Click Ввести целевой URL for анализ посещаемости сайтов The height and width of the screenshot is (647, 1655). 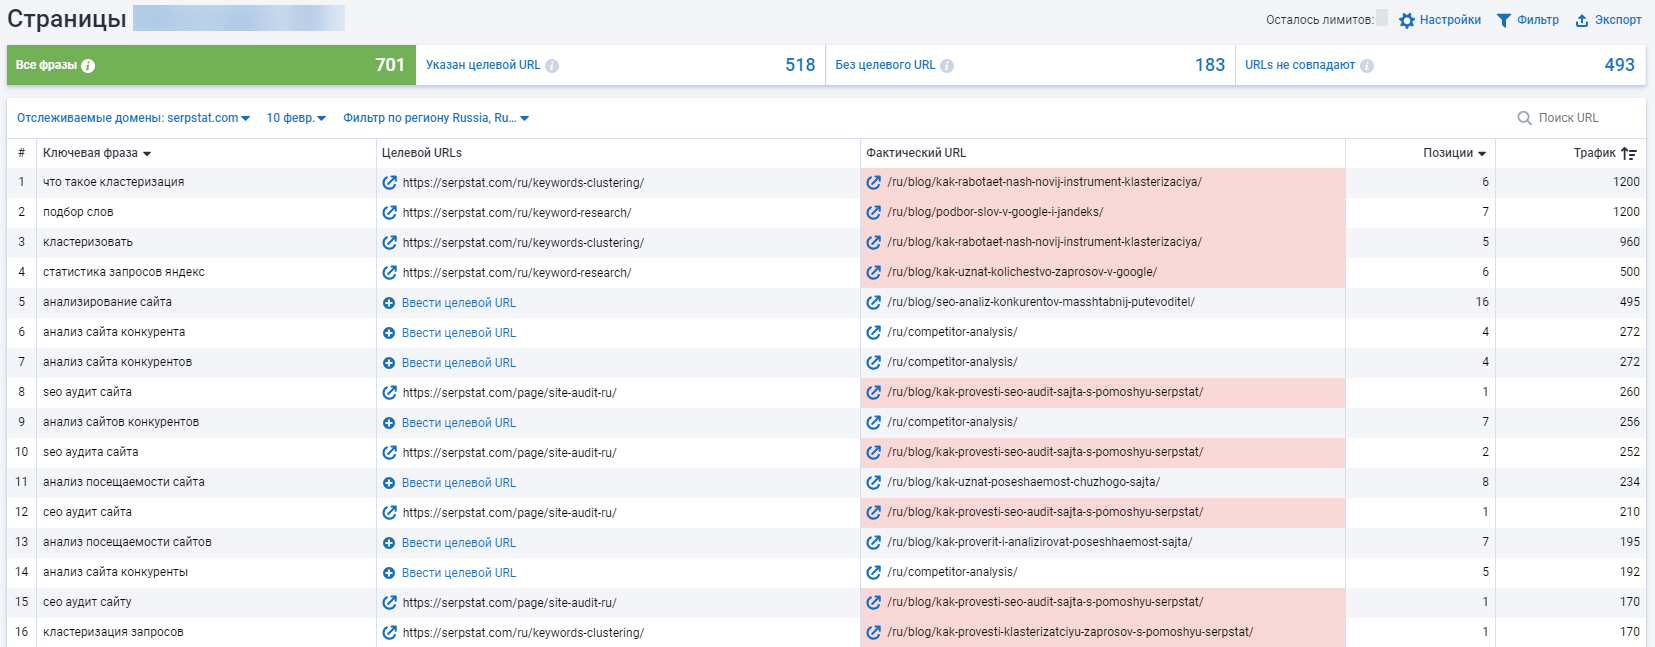point(459,543)
